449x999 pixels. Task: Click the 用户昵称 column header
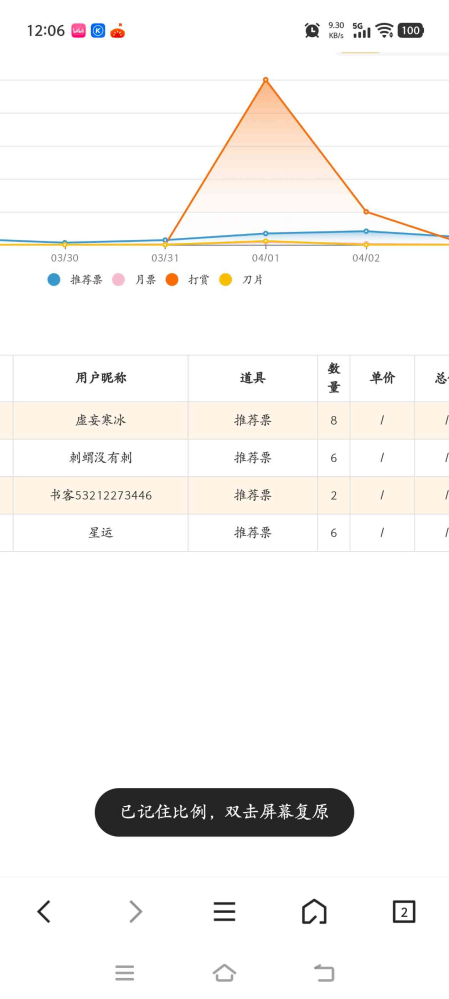101,378
